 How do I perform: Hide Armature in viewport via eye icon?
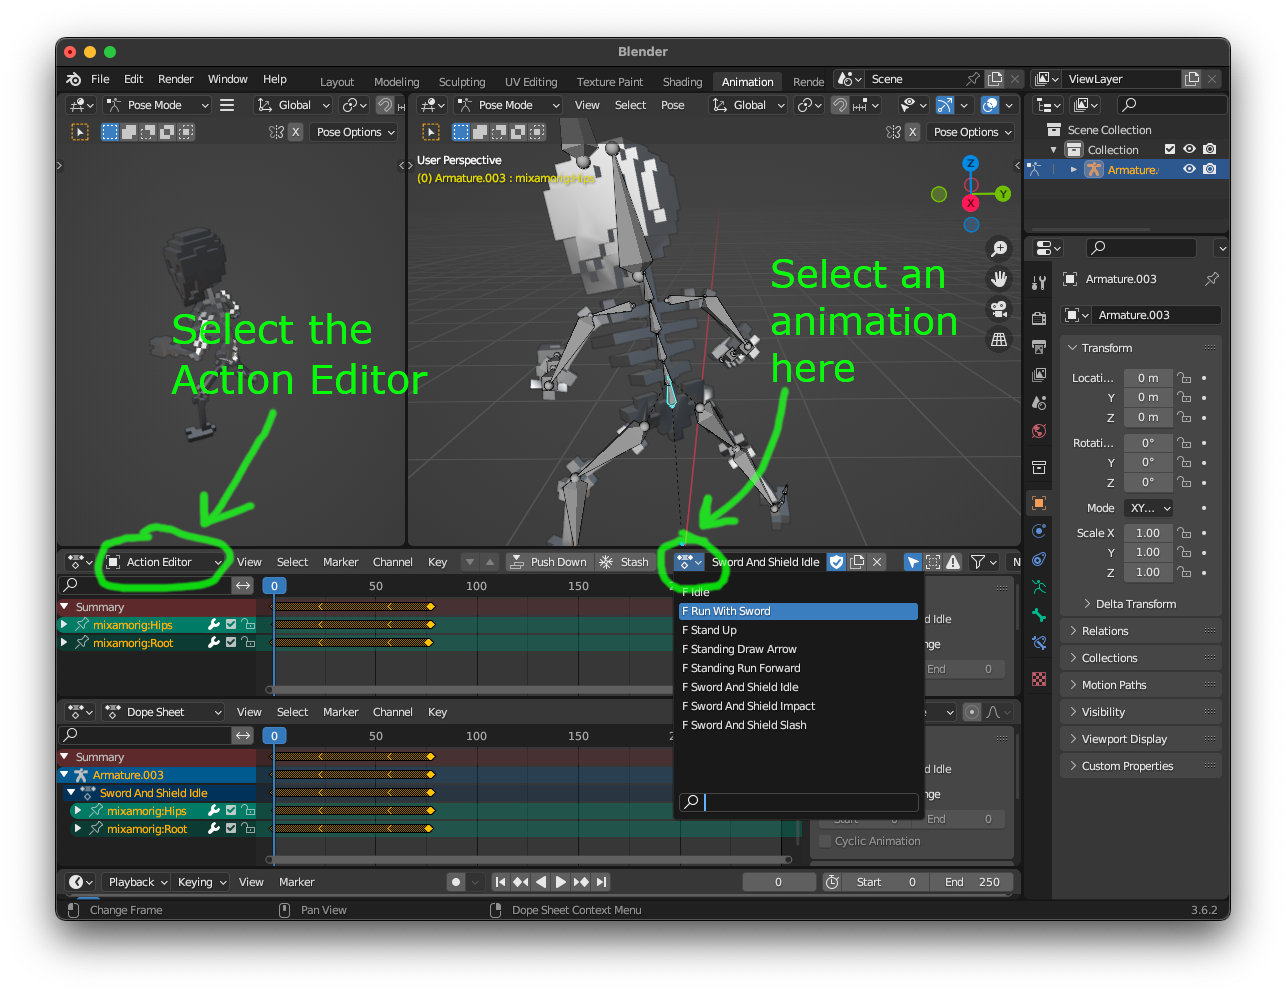click(x=1189, y=170)
